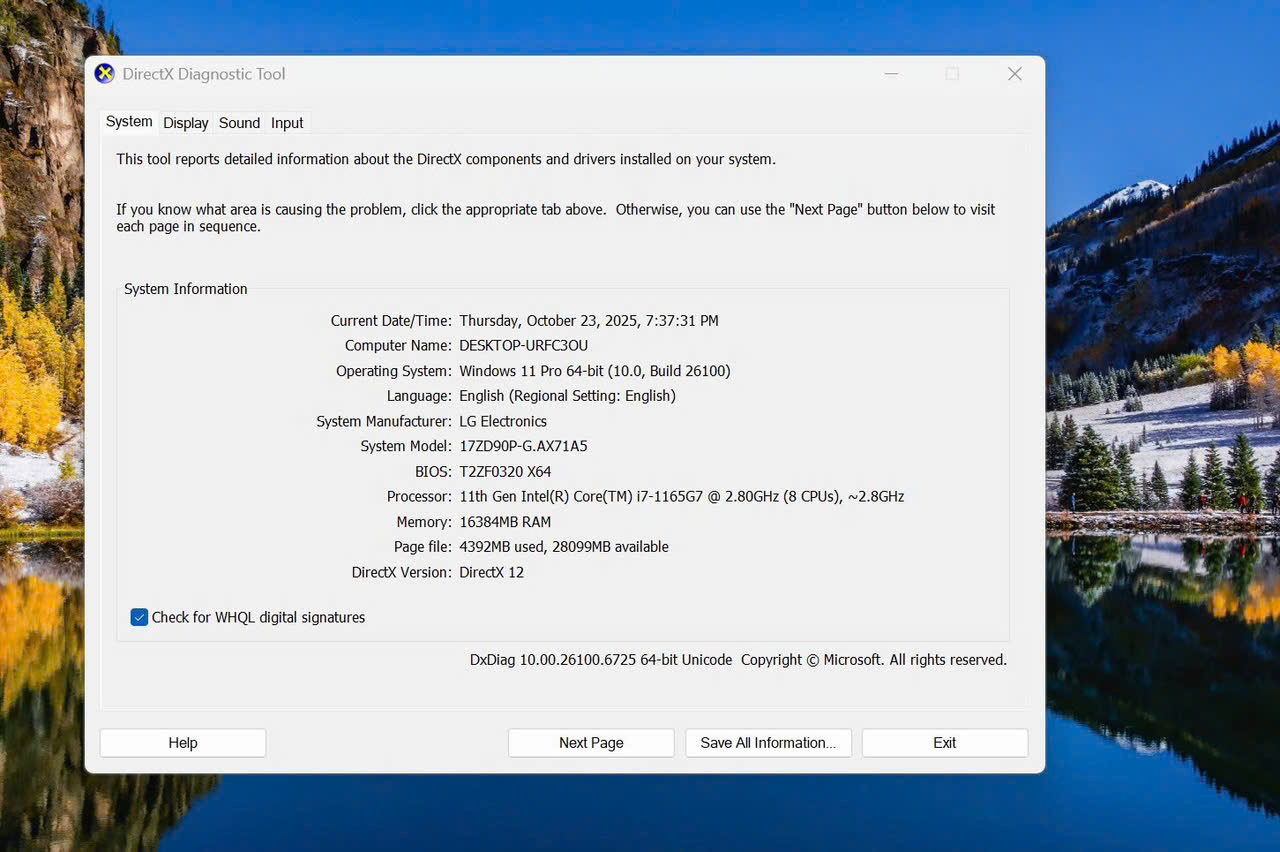1280x852 pixels.
Task: Close the DirectX Diagnostic Tool window
Action: coord(1014,74)
